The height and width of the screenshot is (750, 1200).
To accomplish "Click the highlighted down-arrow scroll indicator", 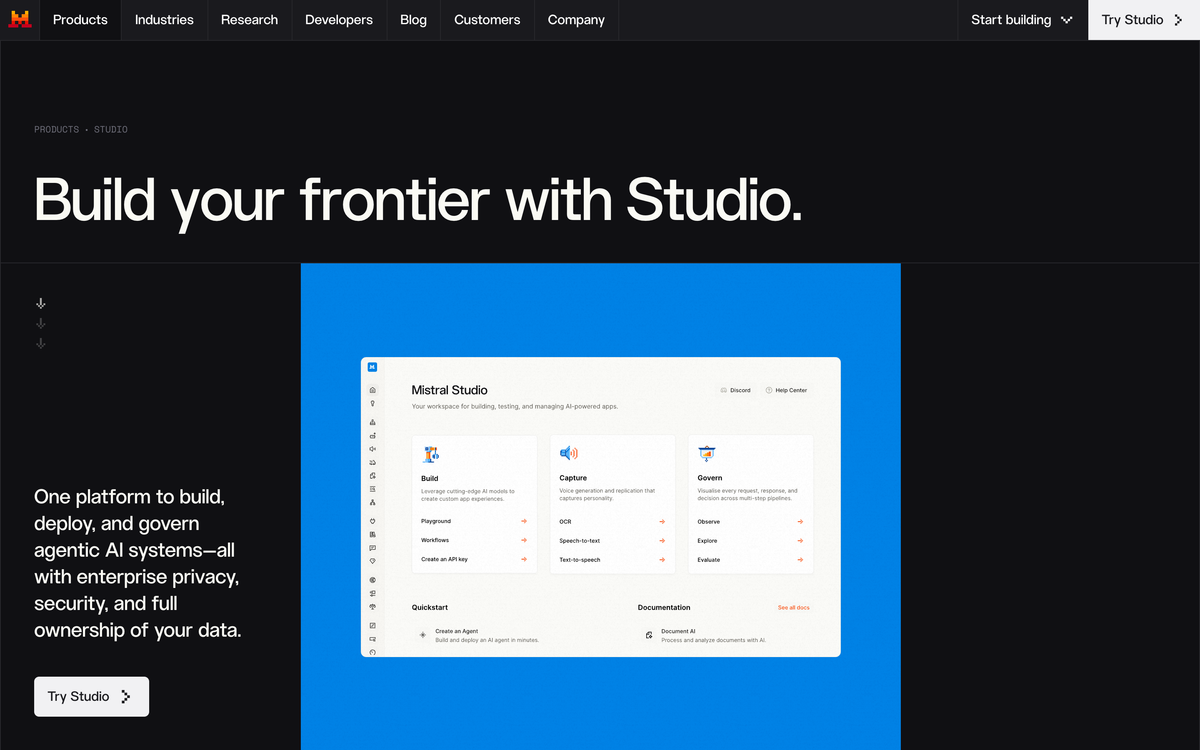I will pos(41,303).
